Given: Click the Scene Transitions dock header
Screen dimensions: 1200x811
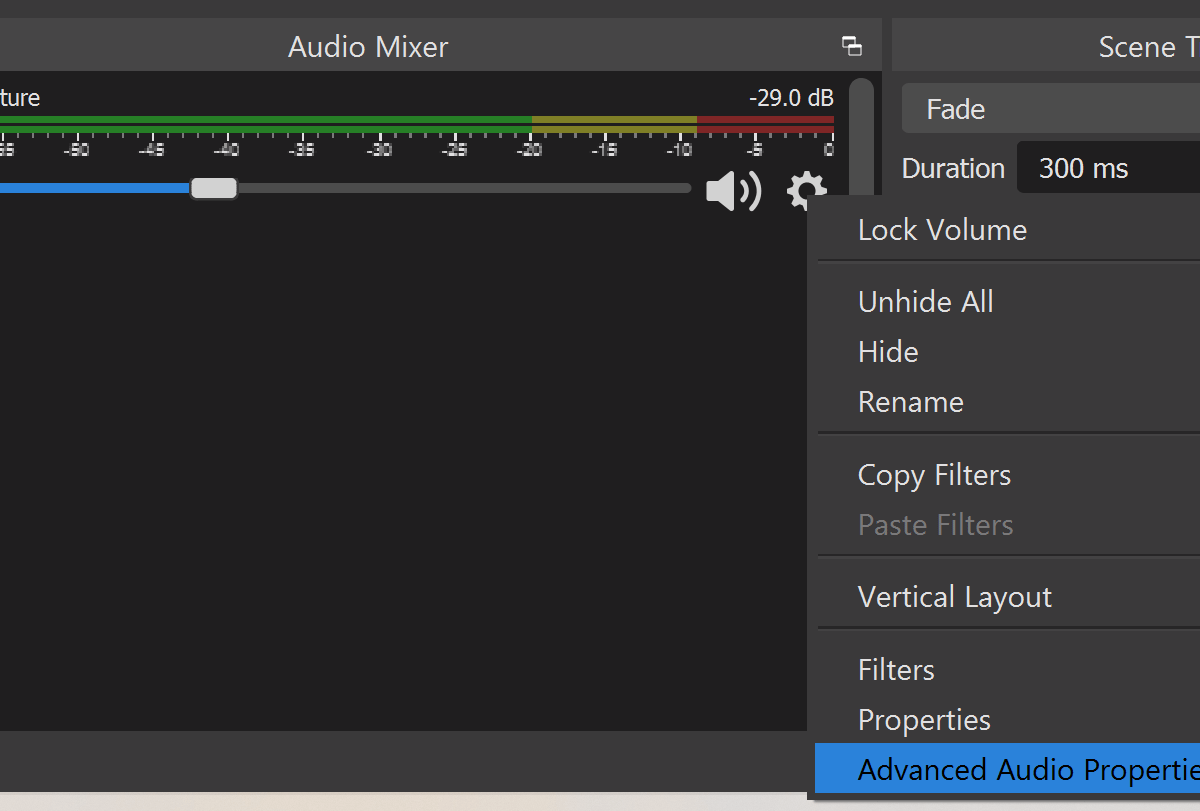Looking at the screenshot, I should coord(1140,47).
